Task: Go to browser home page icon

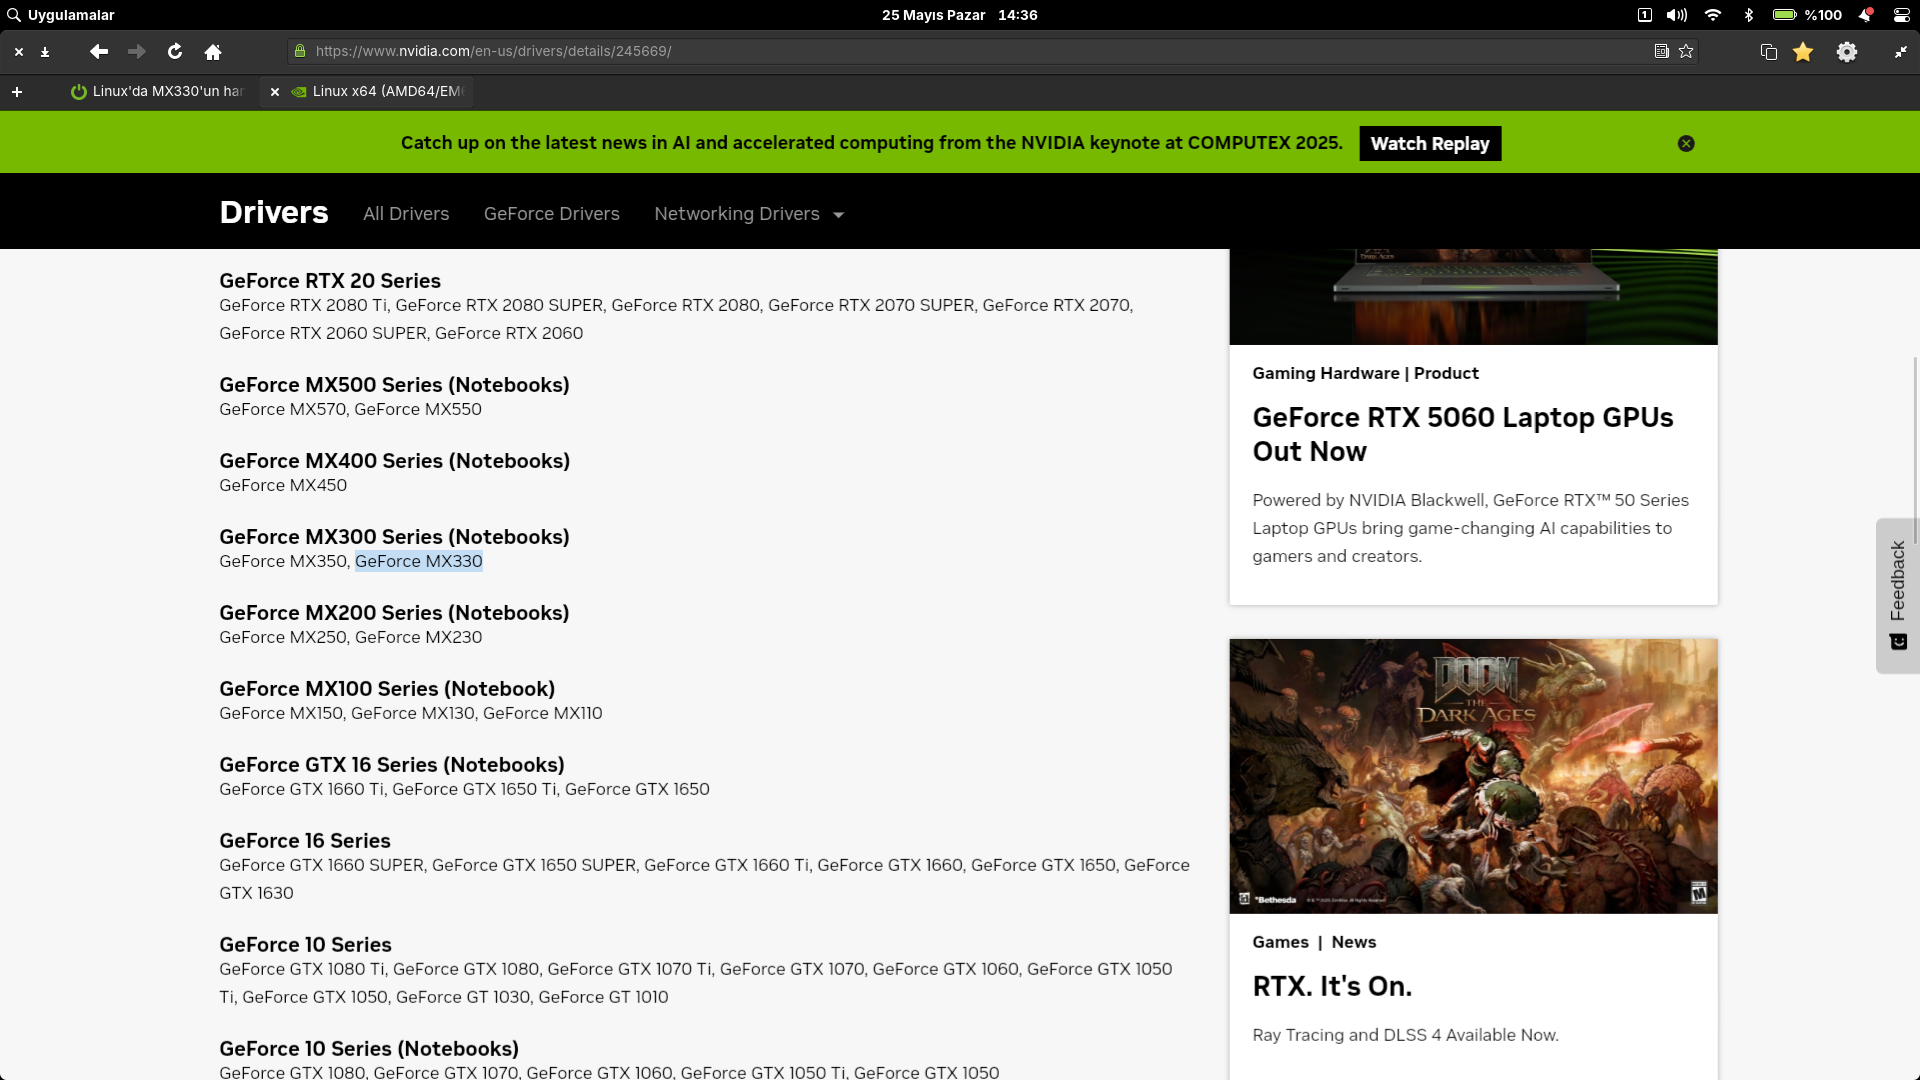Action: coord(213,51)
